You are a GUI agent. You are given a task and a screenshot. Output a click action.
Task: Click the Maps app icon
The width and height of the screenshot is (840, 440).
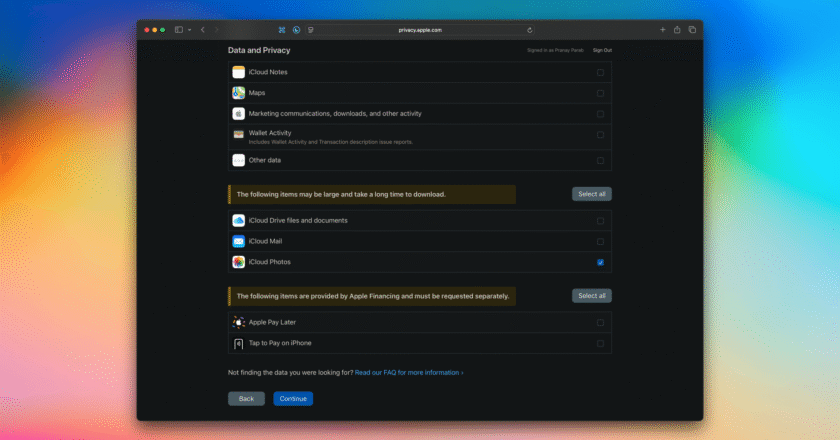coord(238,93)
